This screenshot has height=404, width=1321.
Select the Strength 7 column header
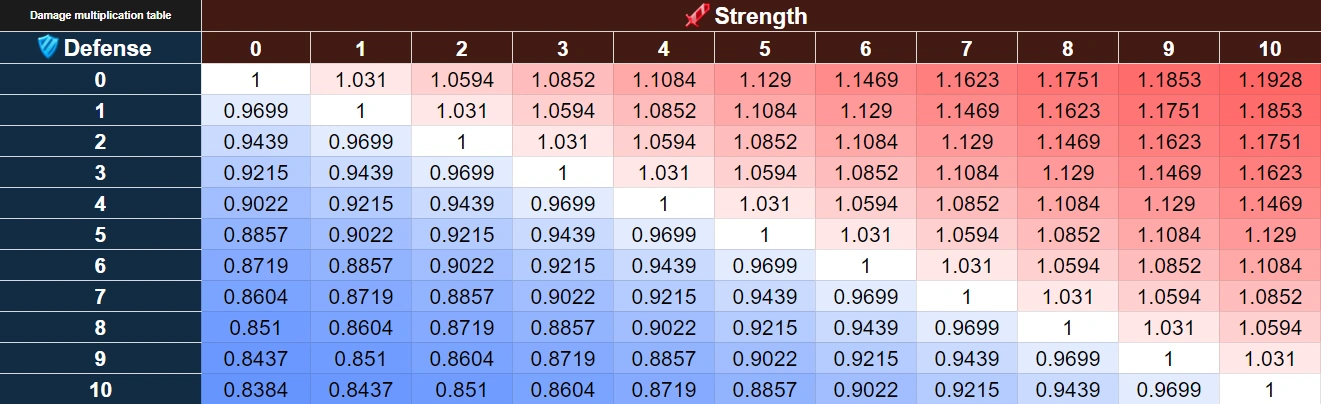pyautogui.click(x=967, y=49)
